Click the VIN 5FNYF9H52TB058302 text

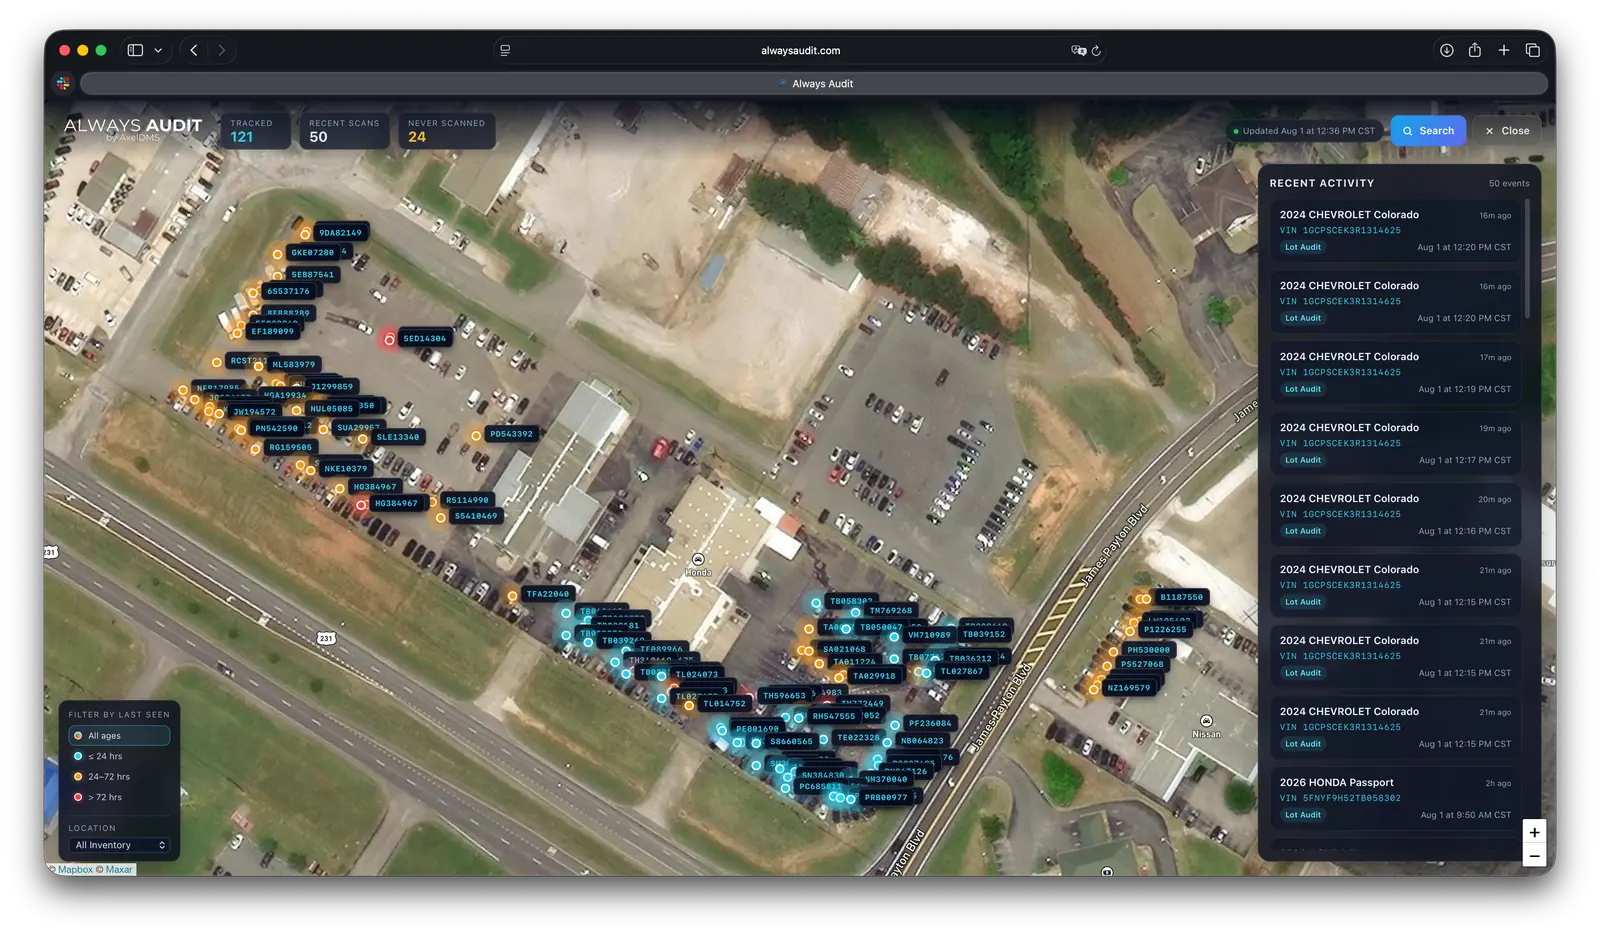(1340, 798)
